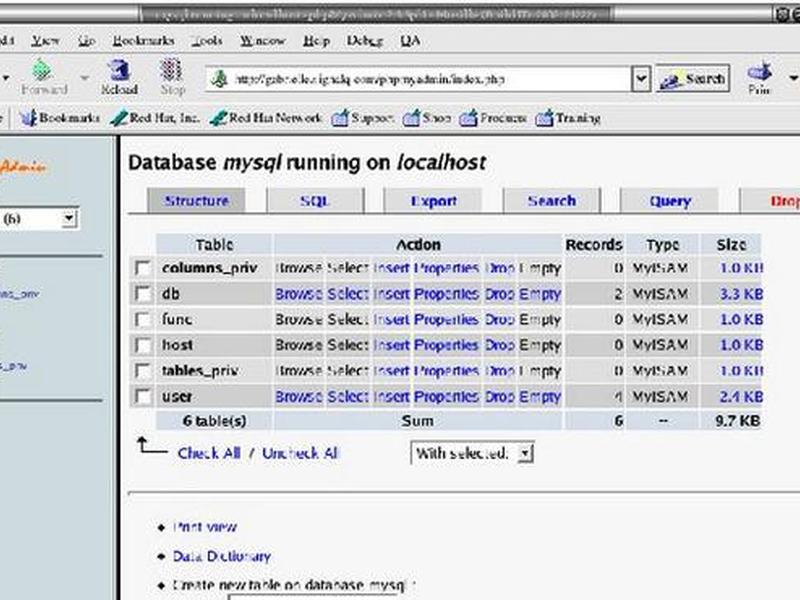Switch to the Export tab
800x600 pixels.
point(434,201)
